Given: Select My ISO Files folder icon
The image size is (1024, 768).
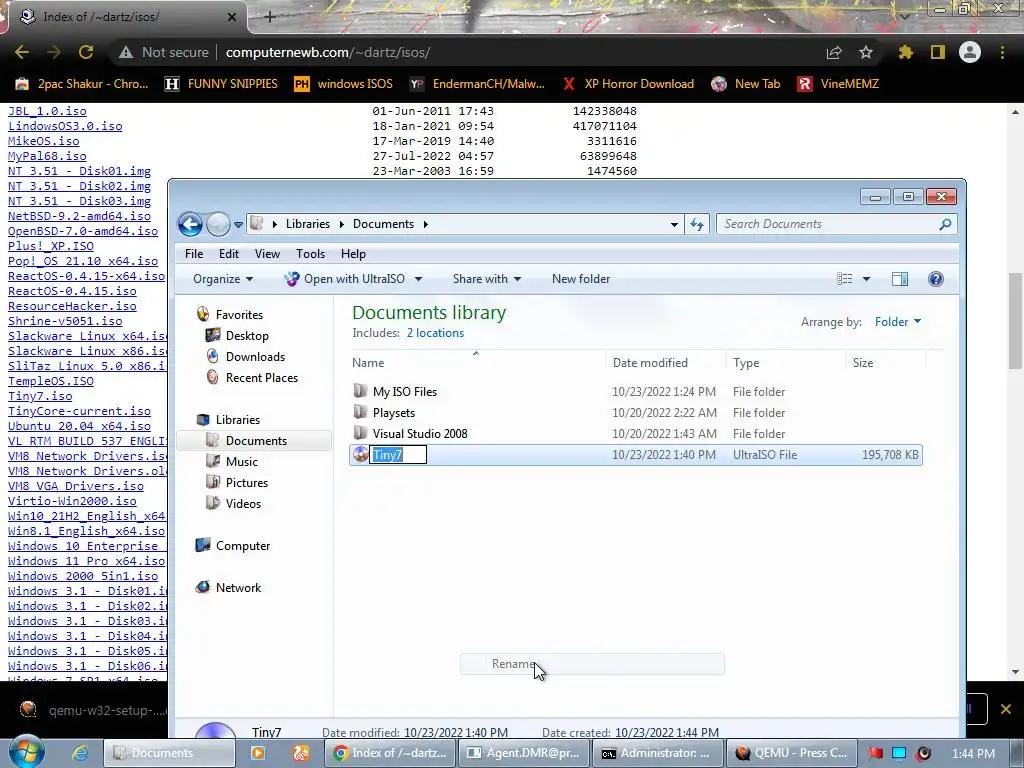Looking at the screenshot, I should click(x=360, y=391).
